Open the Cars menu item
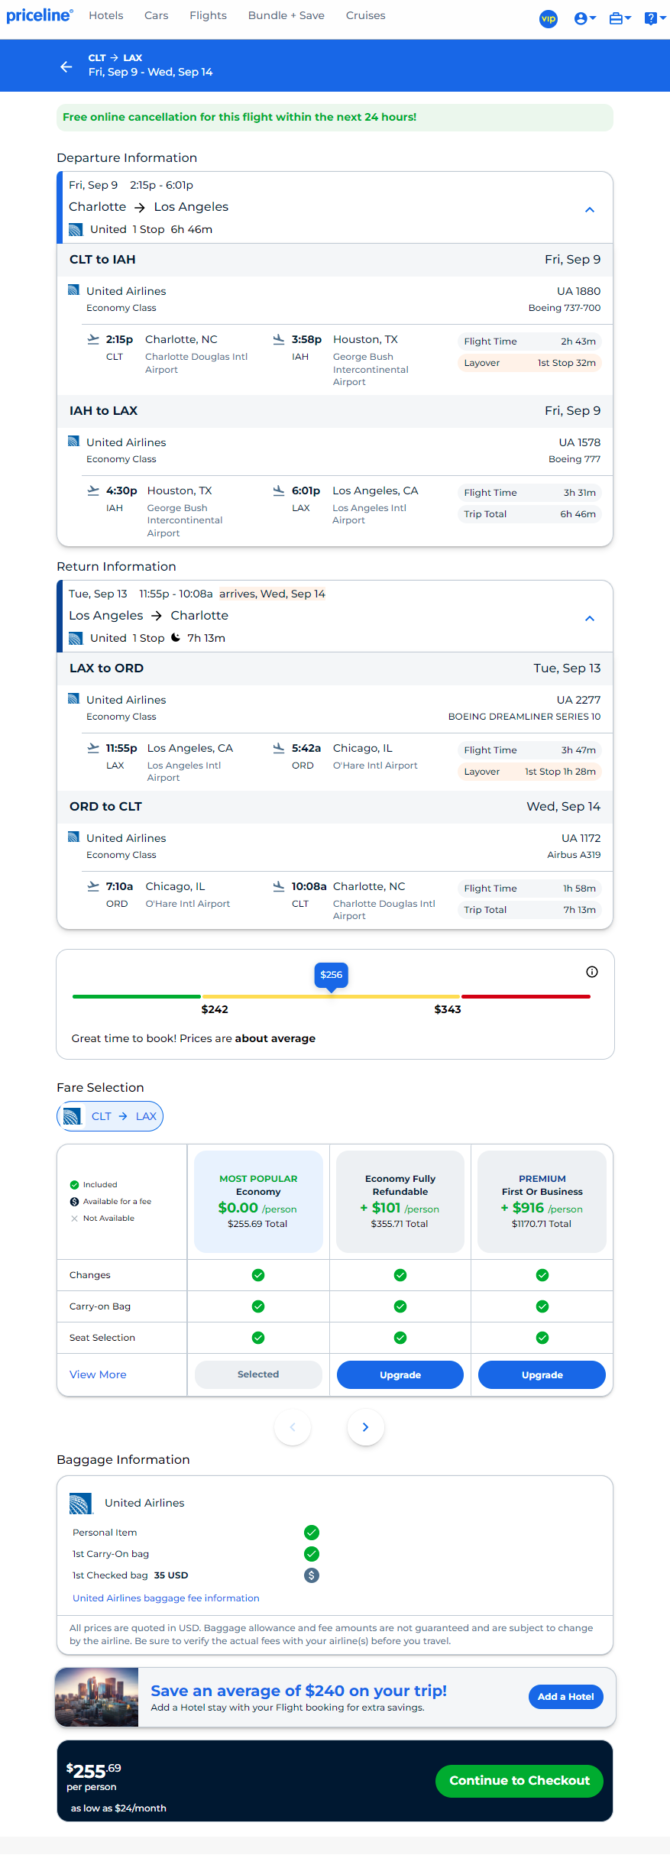The width and height of the screenshot is (670, 1855). pos(156,16)
